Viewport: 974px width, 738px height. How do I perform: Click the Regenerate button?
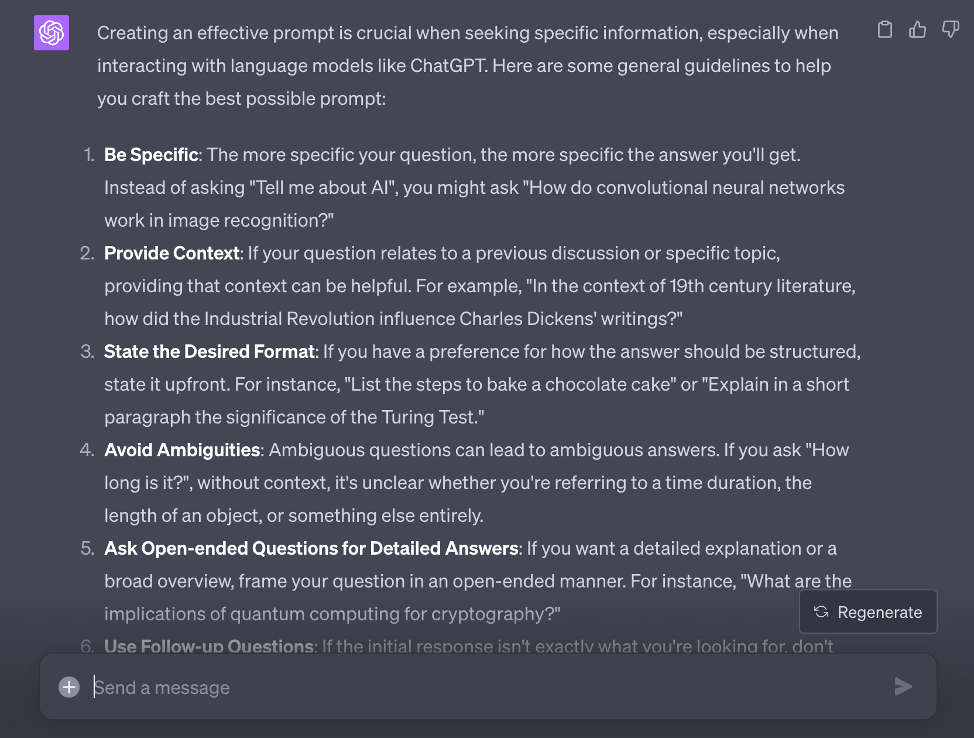click(x=868, y=612)
